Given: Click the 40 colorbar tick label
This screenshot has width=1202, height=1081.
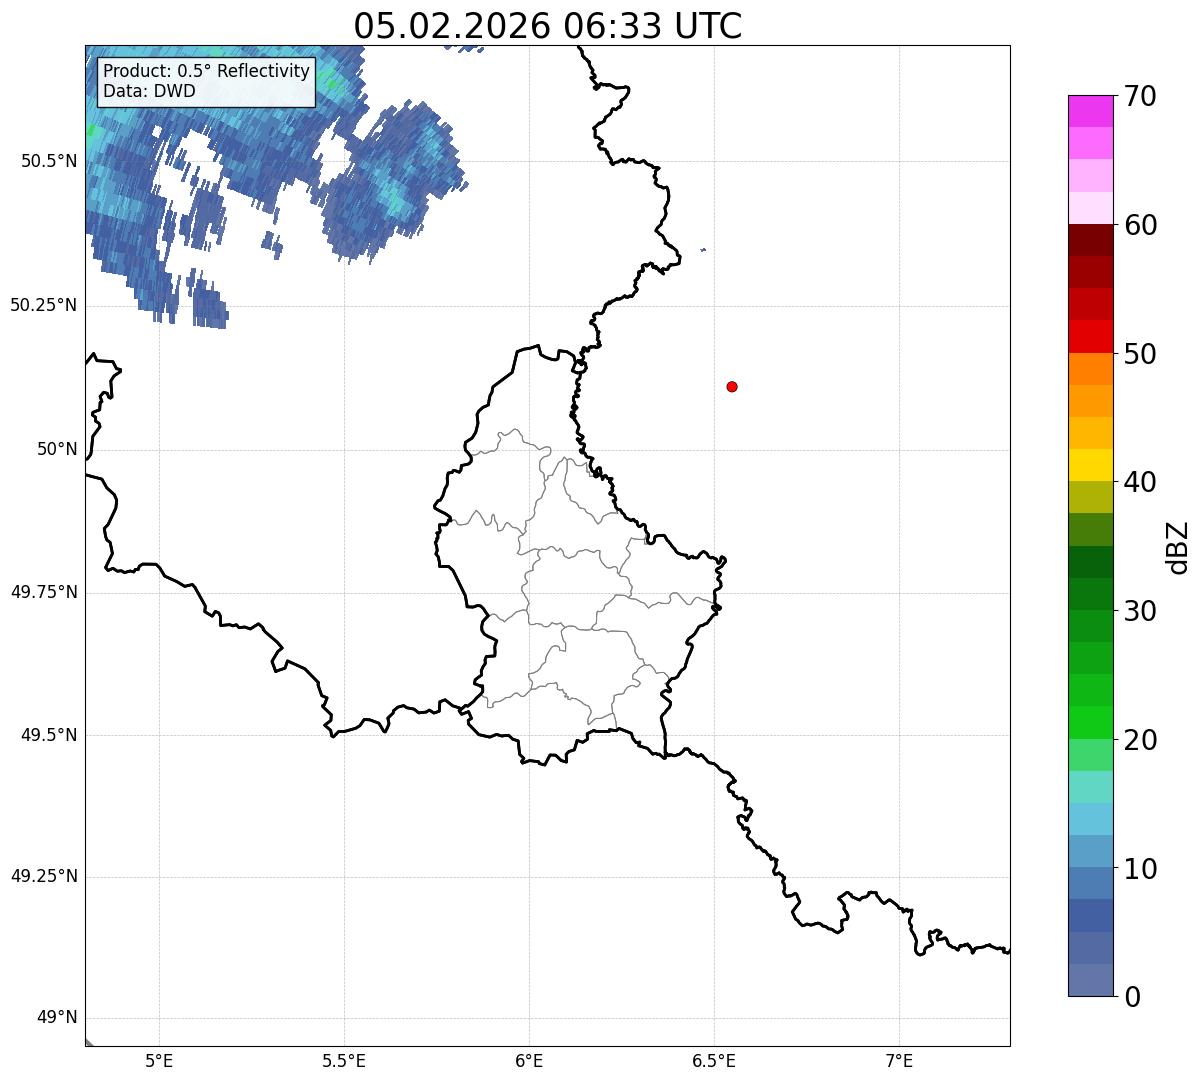Looking at the screenshot, I should coord(1140,482).
